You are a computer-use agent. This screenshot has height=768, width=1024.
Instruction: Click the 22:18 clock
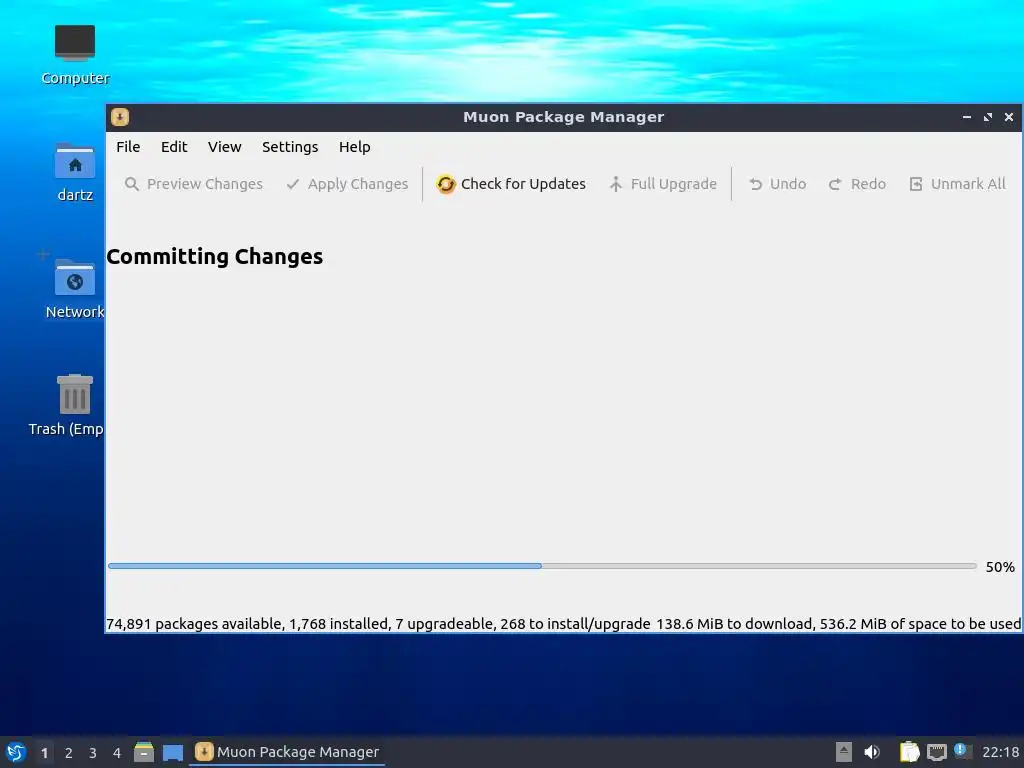(1000, 752)
